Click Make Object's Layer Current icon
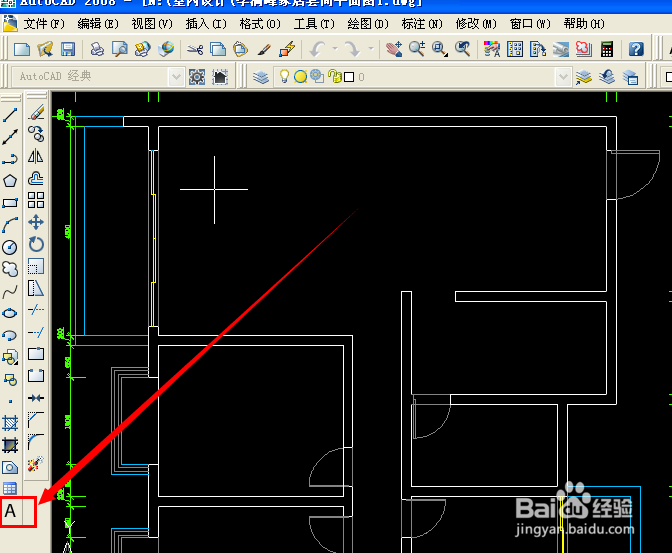The height and width of the screenshot is (553, 672). pyautogui.click(x=584, y=77)
